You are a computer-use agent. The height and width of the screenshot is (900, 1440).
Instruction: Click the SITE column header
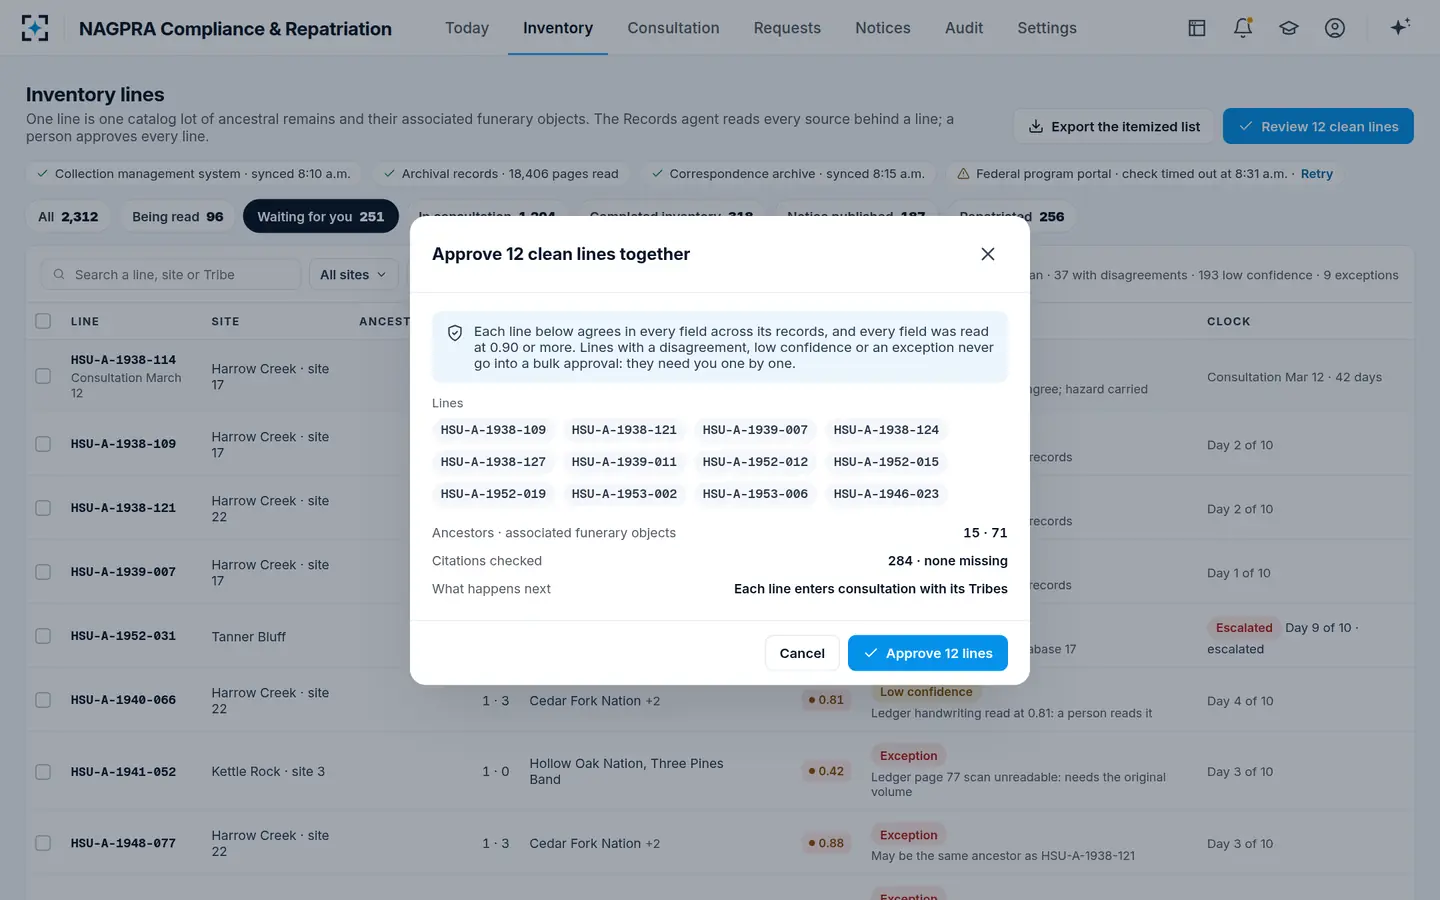click(225, 322)
